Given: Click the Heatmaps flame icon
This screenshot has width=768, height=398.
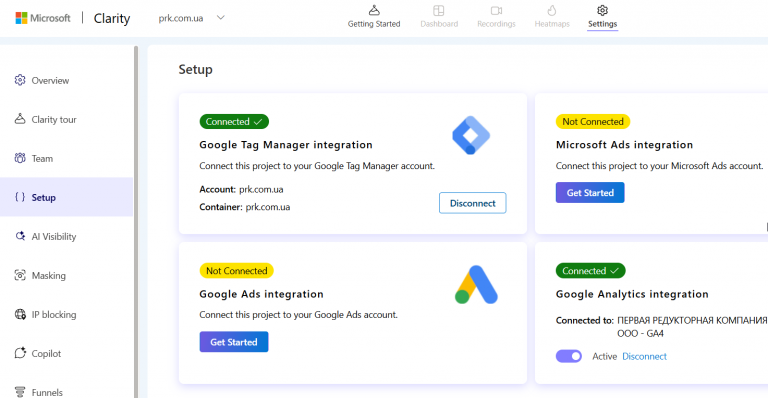Looking at the screenshot, I should [552, 10].
